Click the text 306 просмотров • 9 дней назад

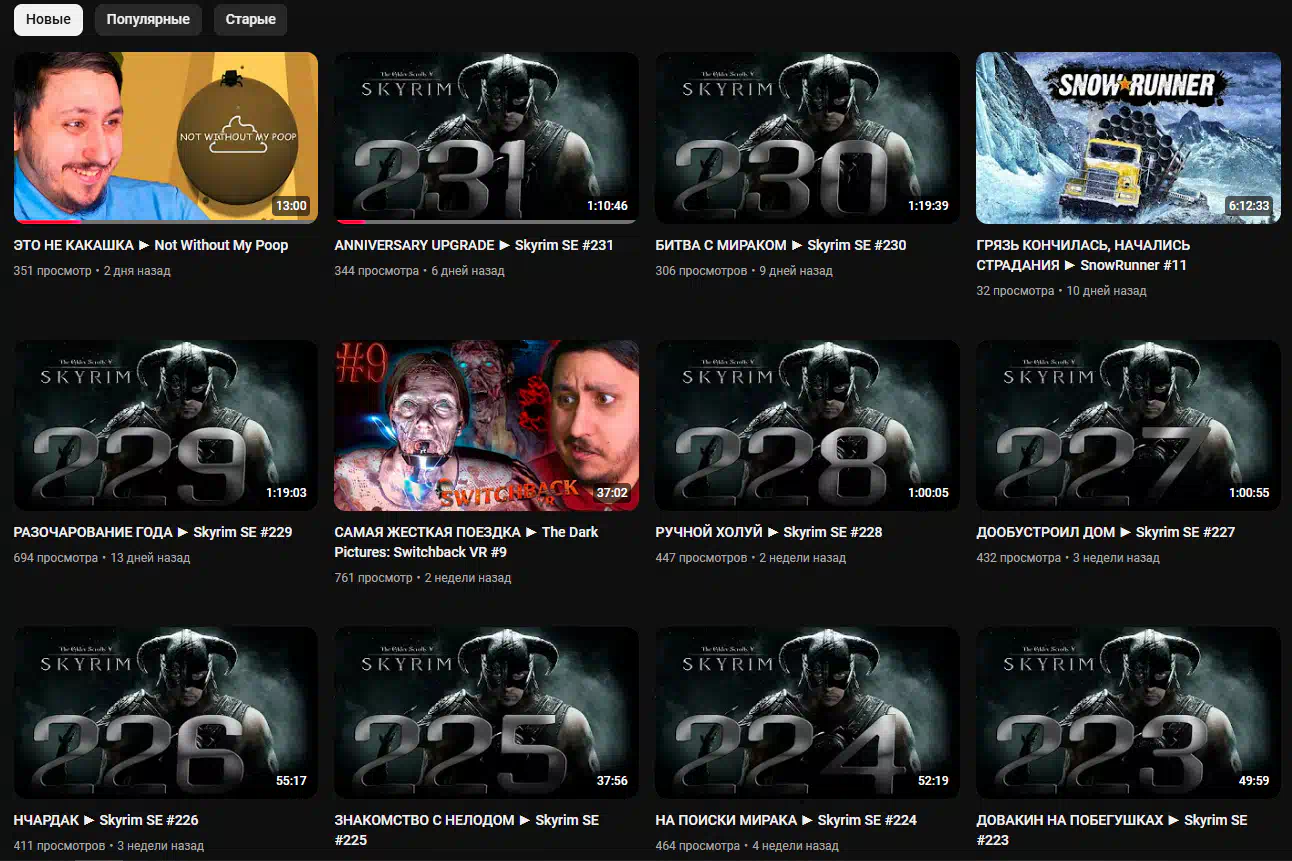point(744,271)
